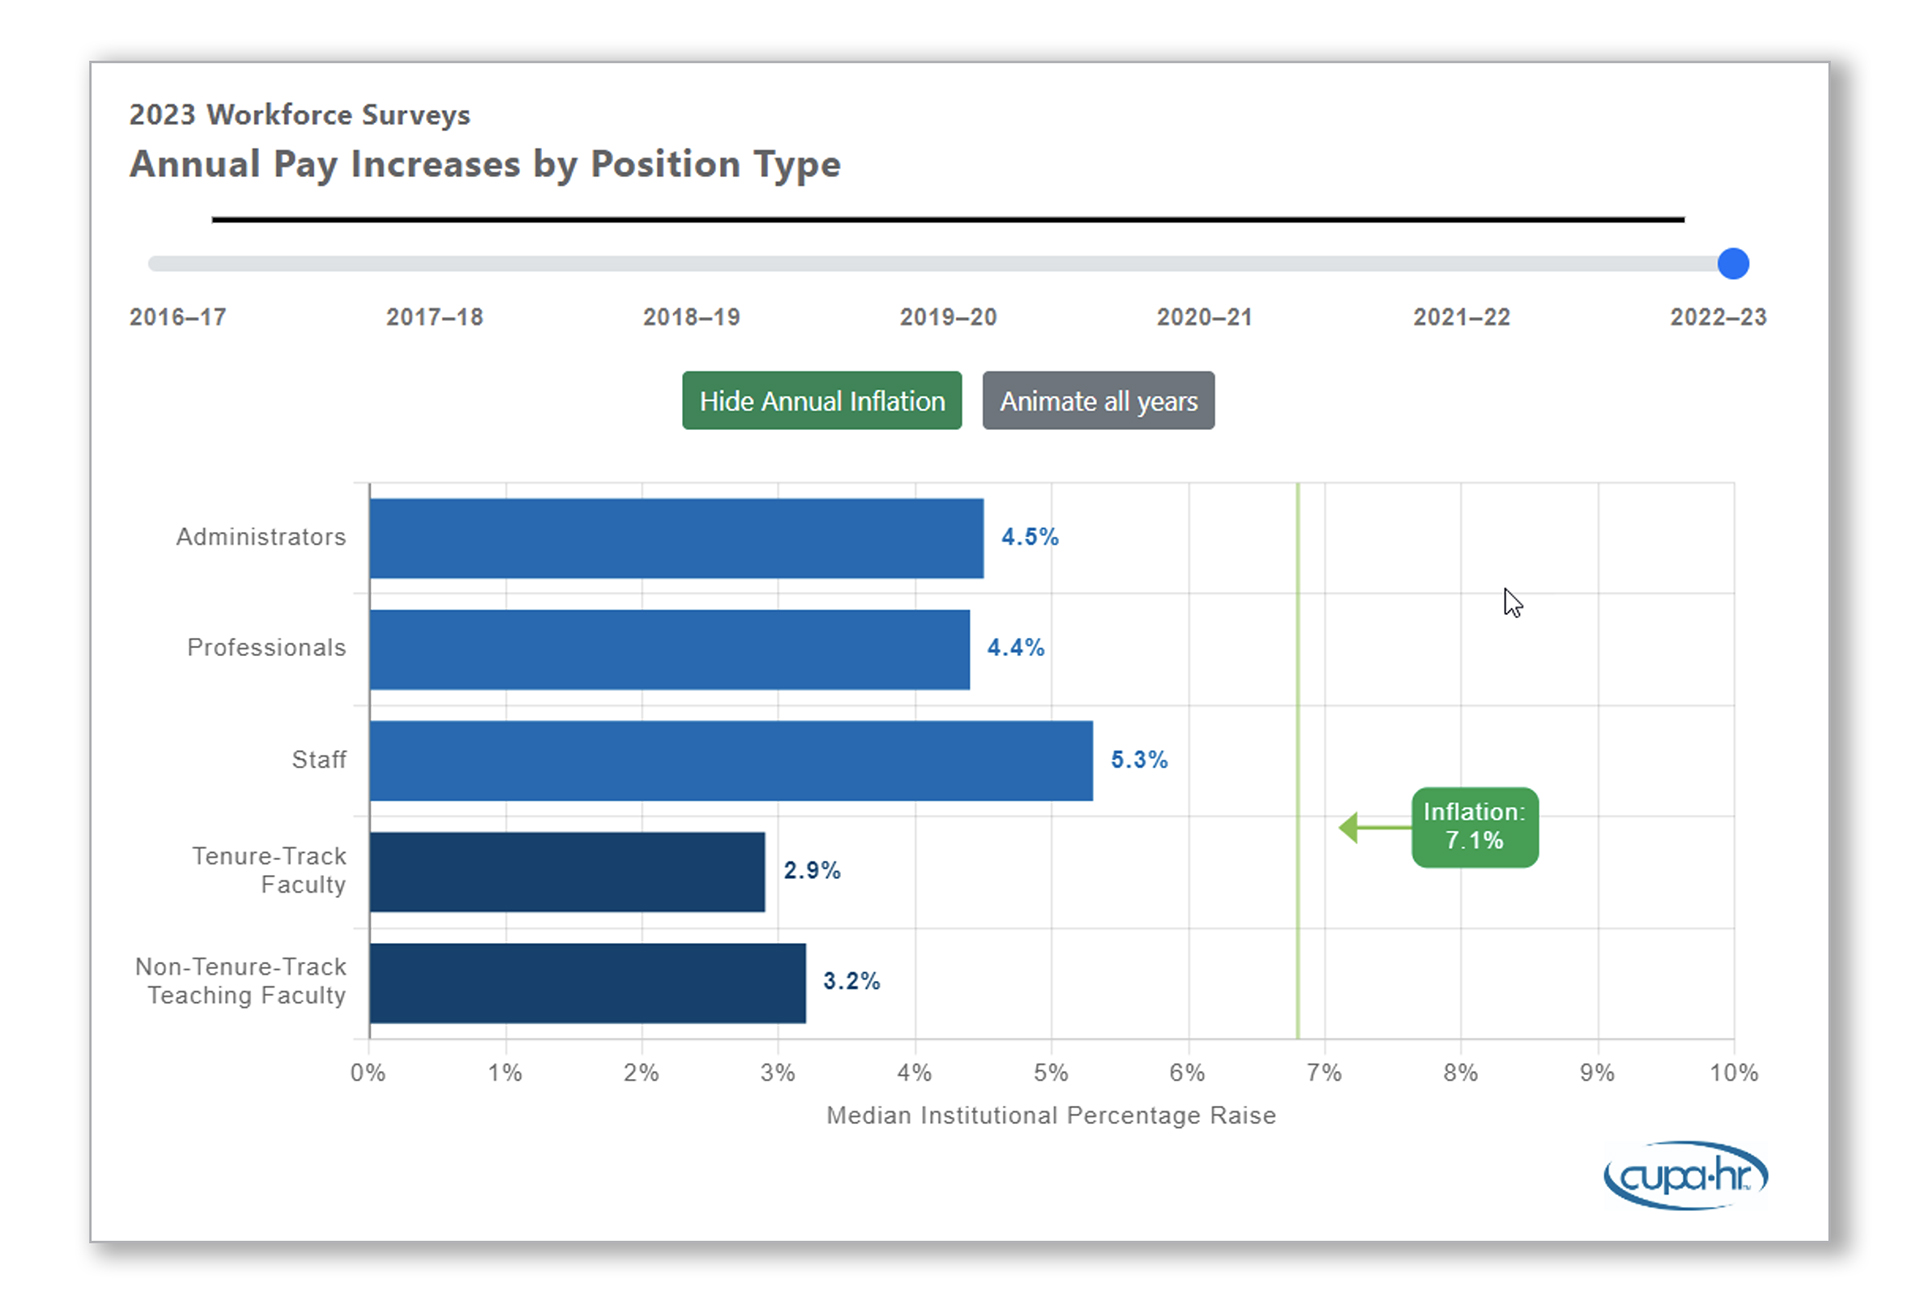The height and width of the screenshot is (1304, 1920).
Task: Jump to the 2018–19 survey year
Action: (691, 317)
